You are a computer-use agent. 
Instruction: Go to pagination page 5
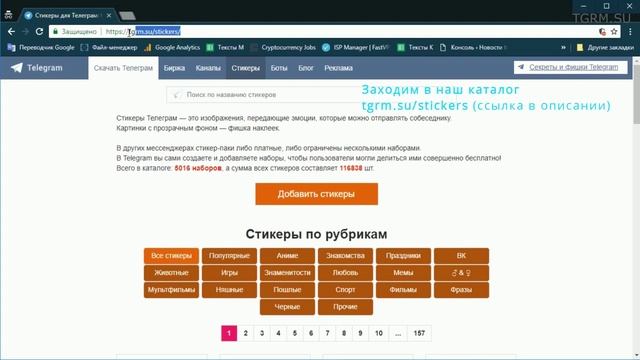pos(295,333)
